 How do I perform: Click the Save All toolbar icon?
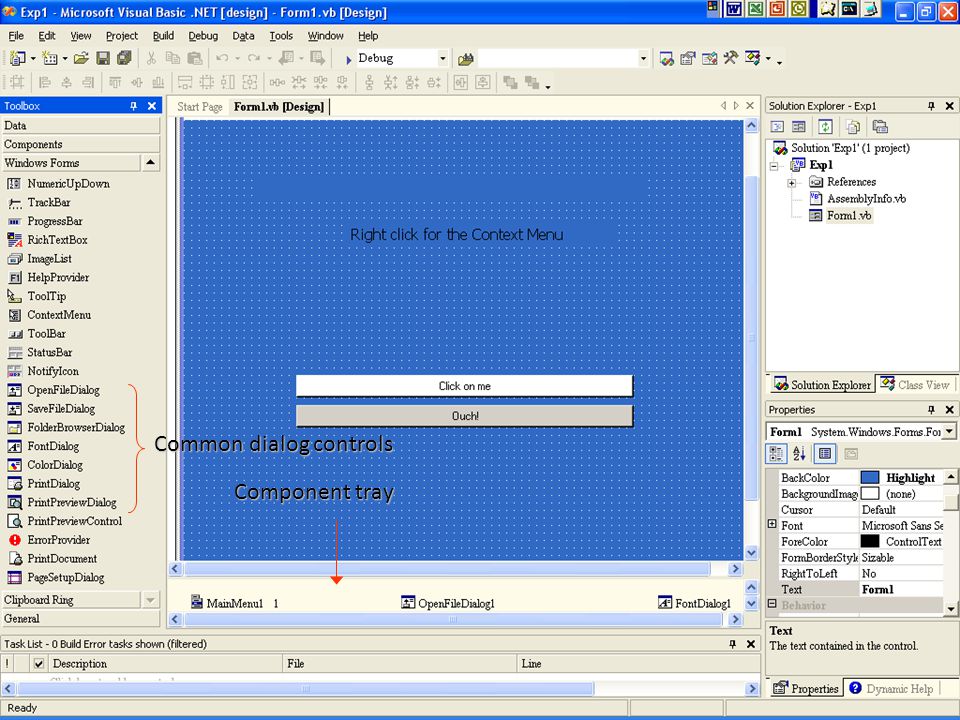(x=124, y=58)
